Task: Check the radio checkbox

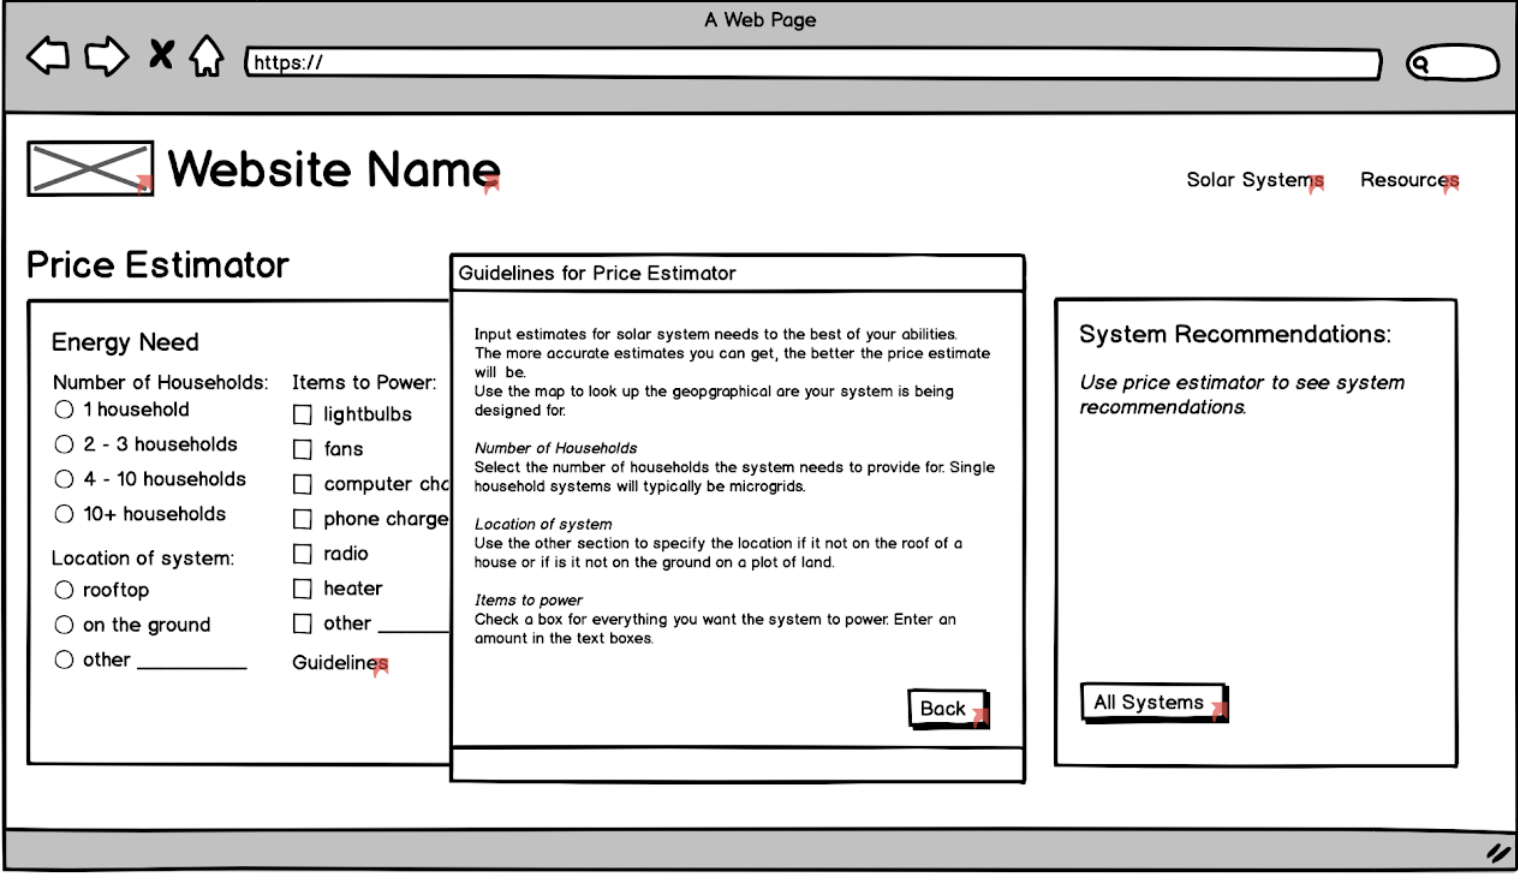Action: [302, 554]
